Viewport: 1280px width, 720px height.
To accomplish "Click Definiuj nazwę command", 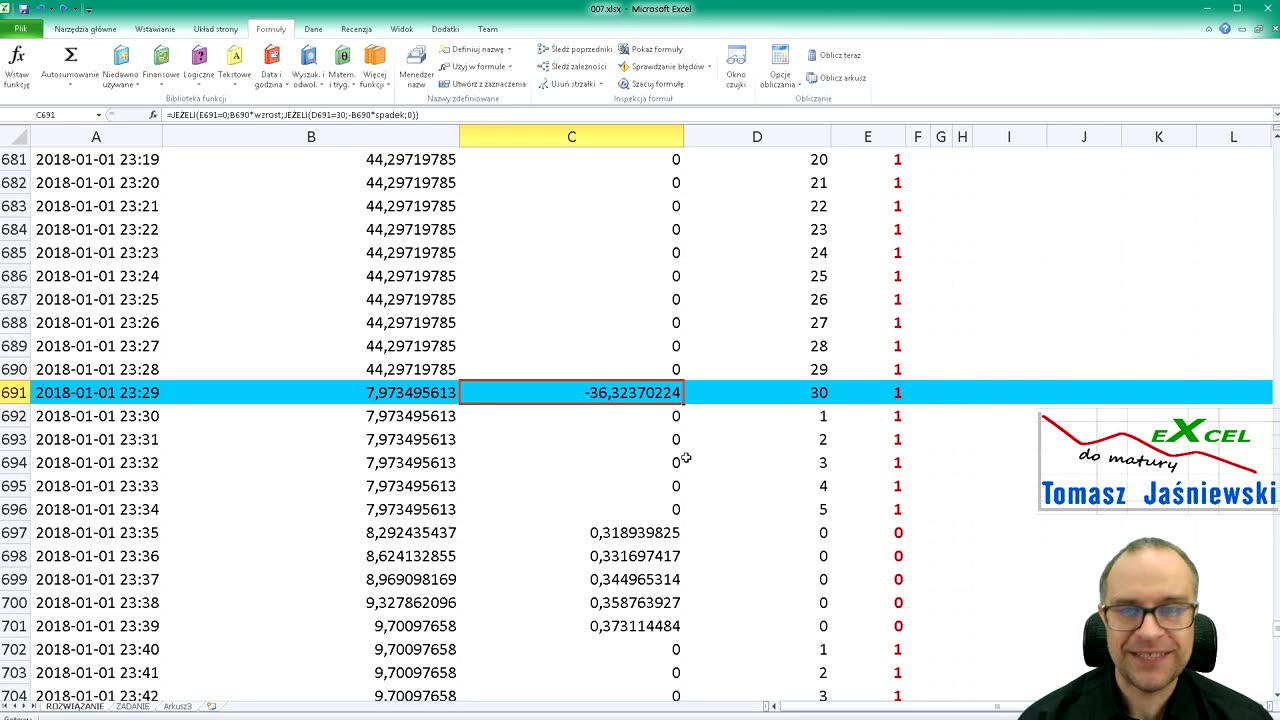I will (475, 49).
